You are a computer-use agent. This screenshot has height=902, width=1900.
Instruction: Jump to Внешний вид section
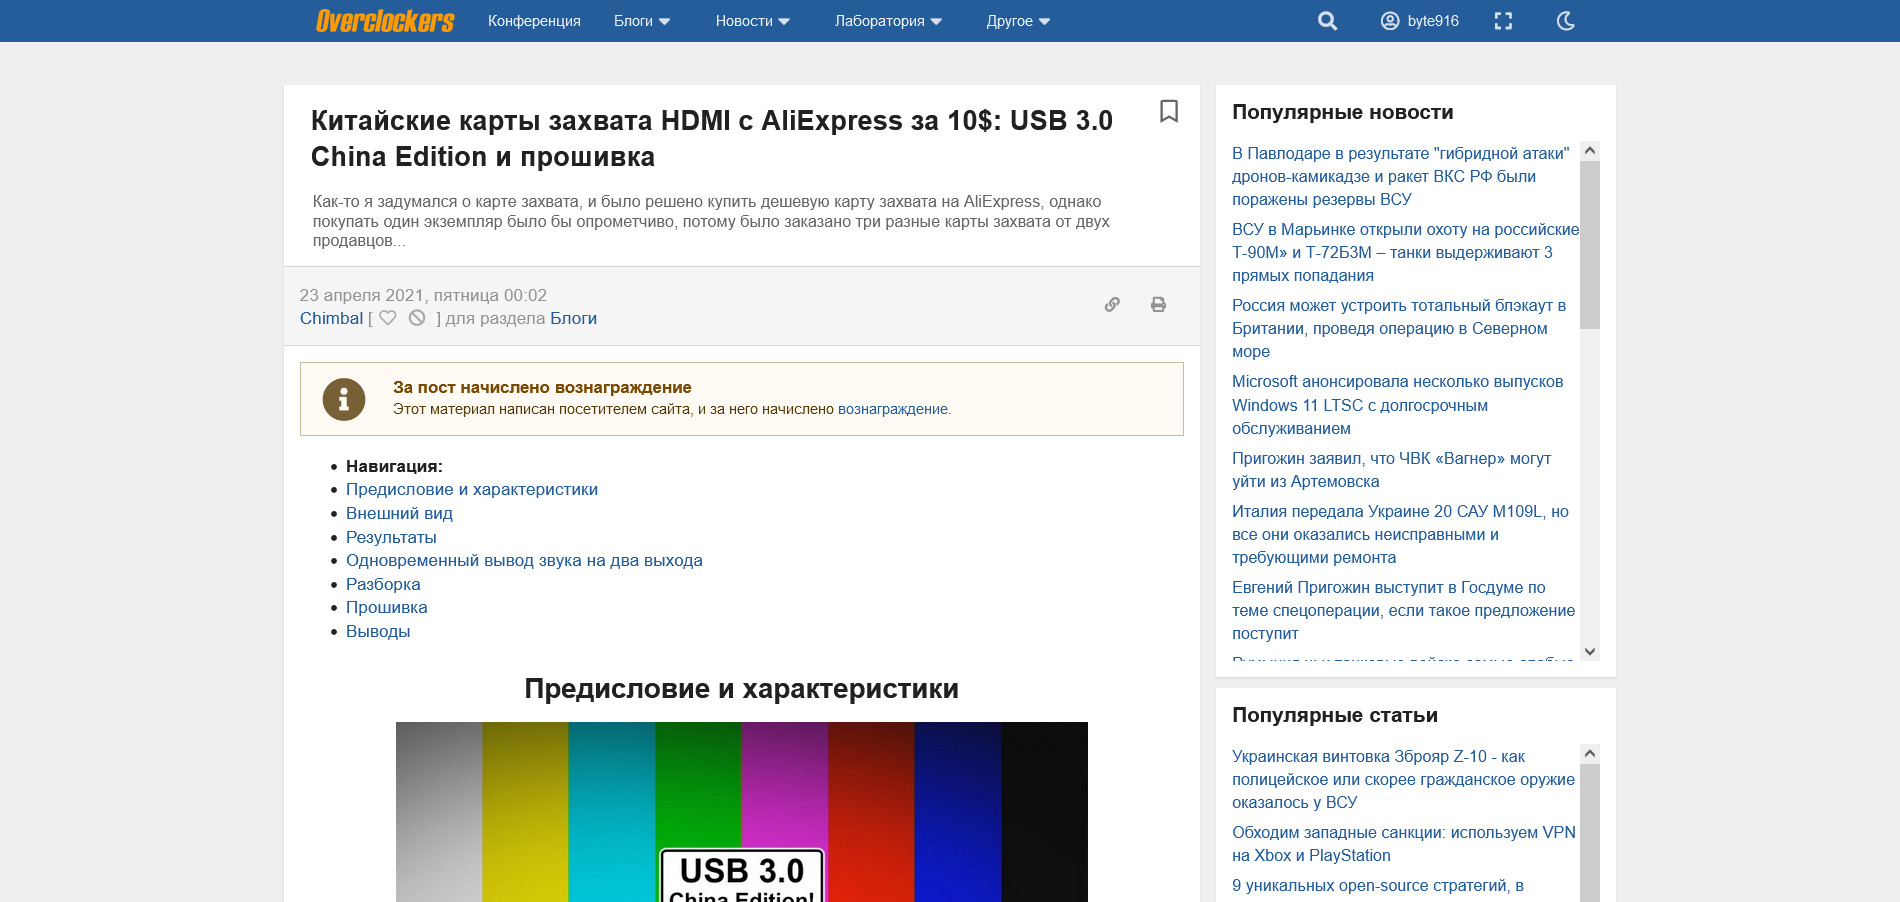(x=399, y=513)
